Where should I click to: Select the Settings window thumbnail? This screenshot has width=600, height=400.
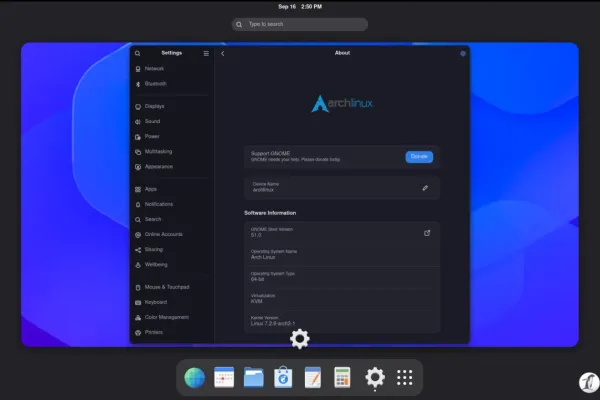click(300, 194)
